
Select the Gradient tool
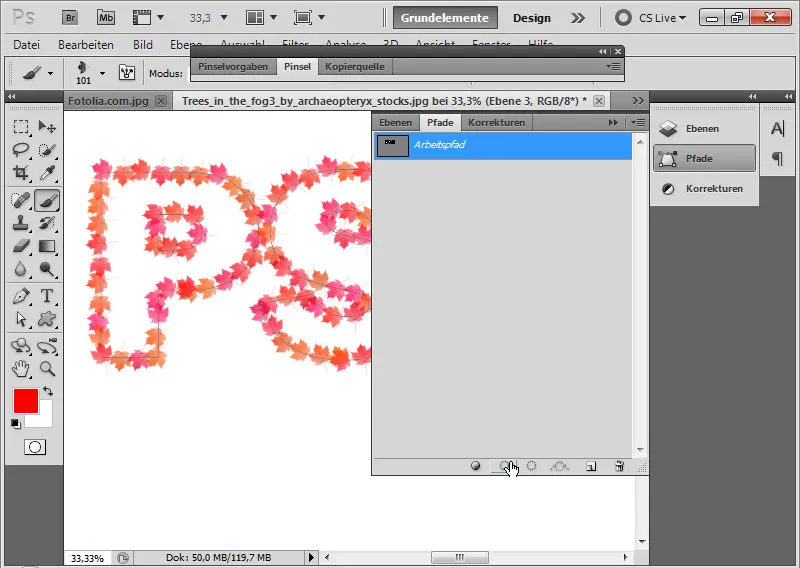click(x=47, y=246)
